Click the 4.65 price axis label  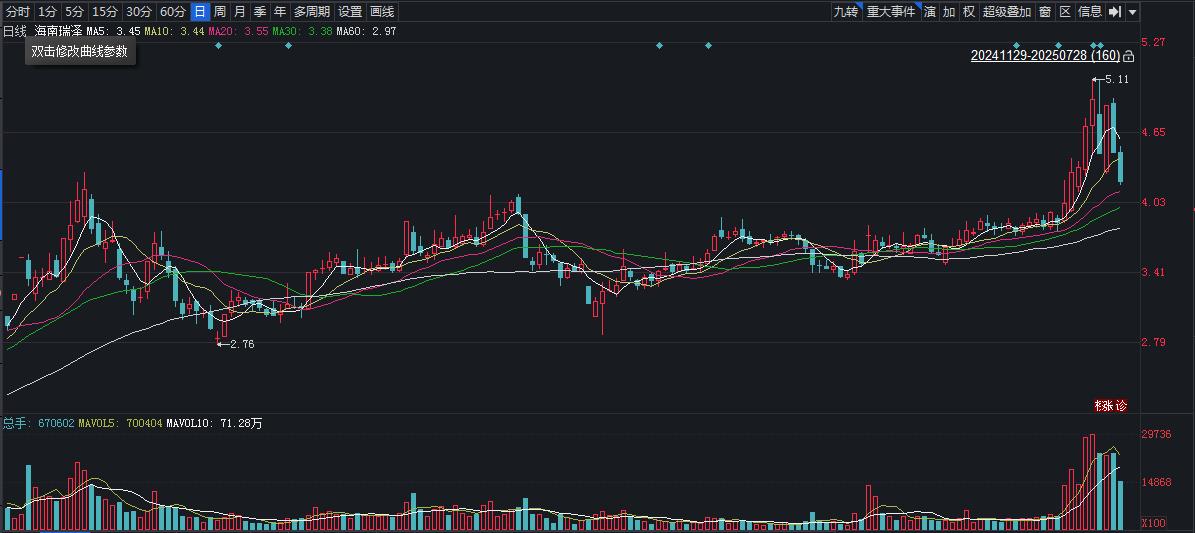point(1153,133)
